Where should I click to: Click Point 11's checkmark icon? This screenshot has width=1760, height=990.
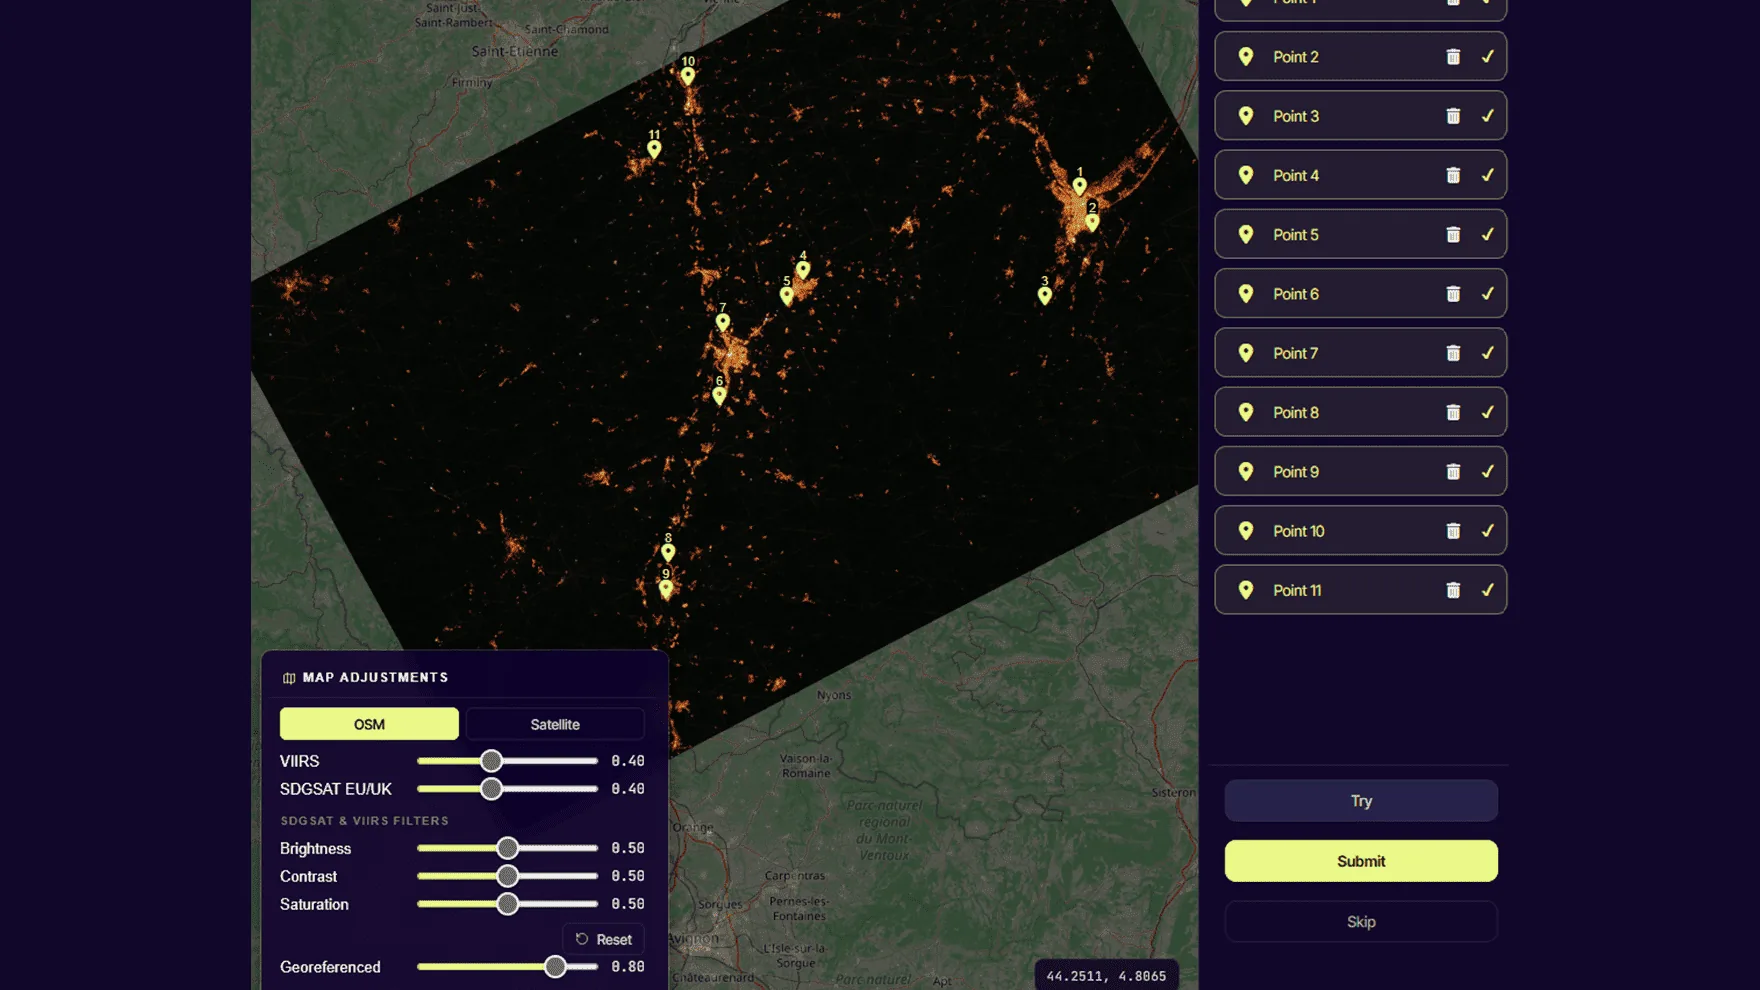point(1487,590)
